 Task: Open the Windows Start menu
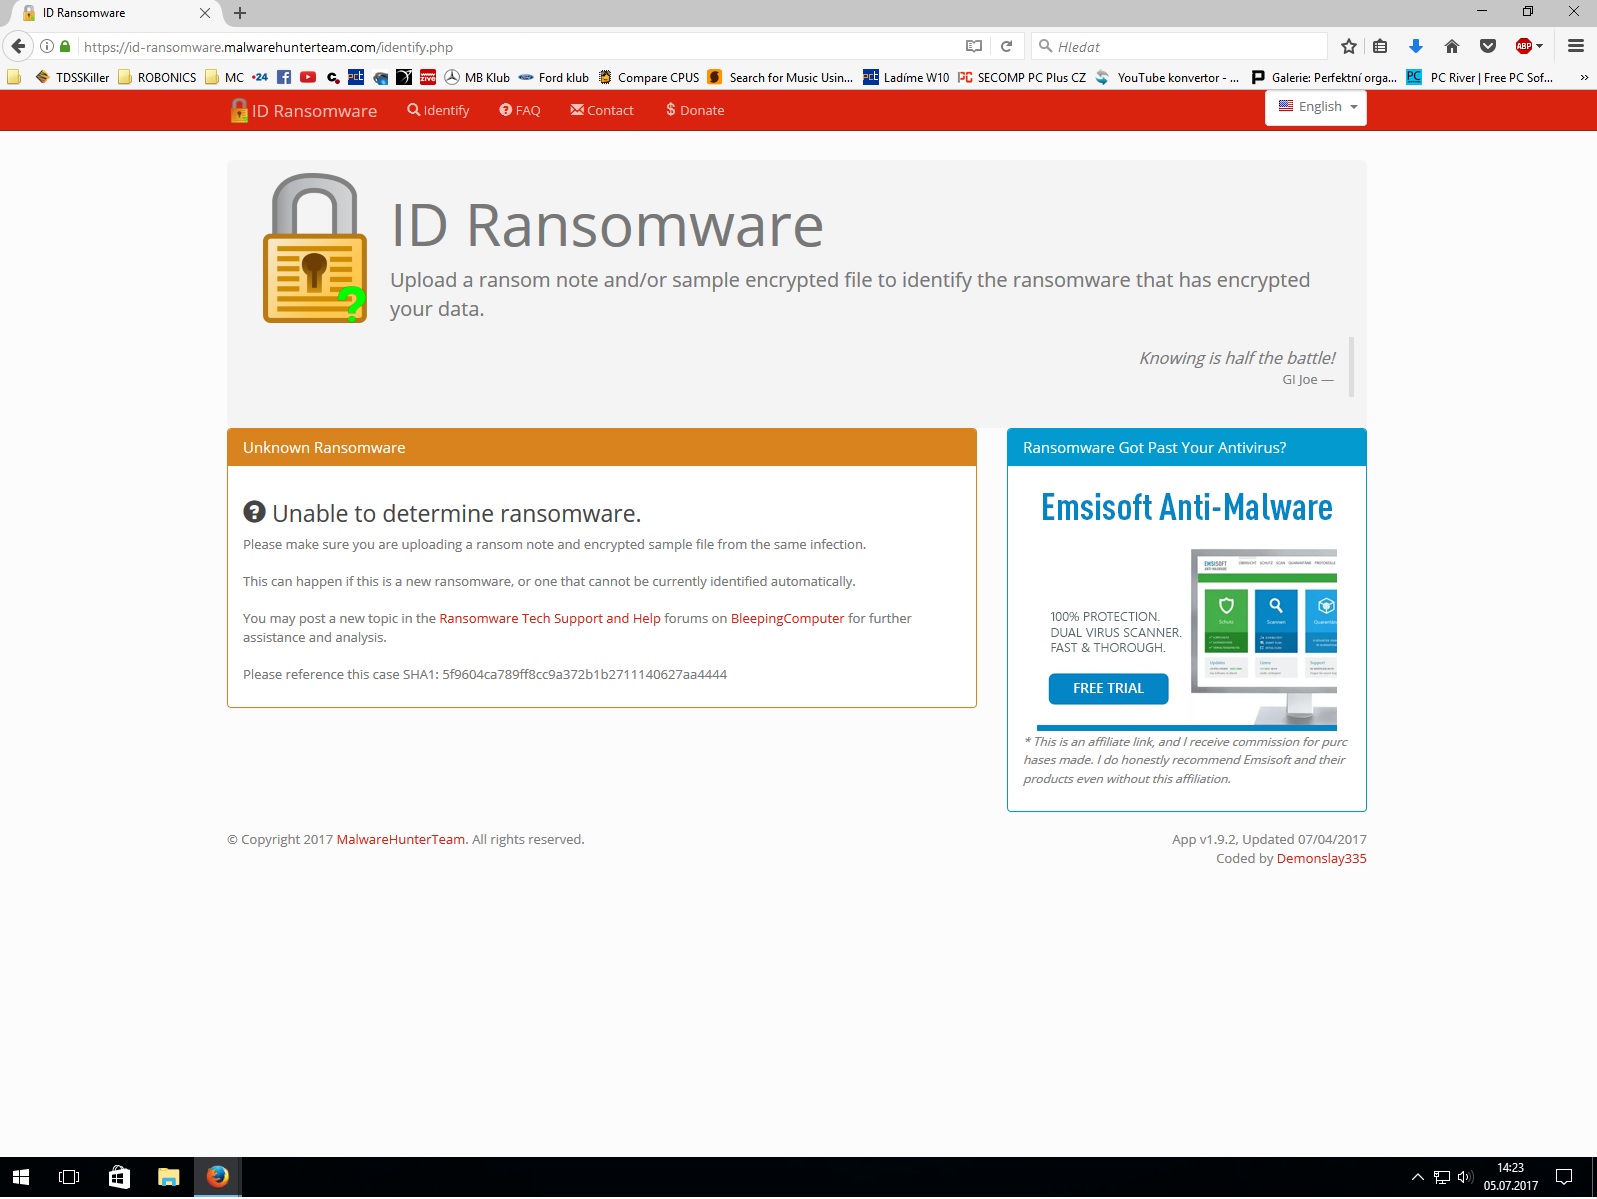pos(21,1177)
